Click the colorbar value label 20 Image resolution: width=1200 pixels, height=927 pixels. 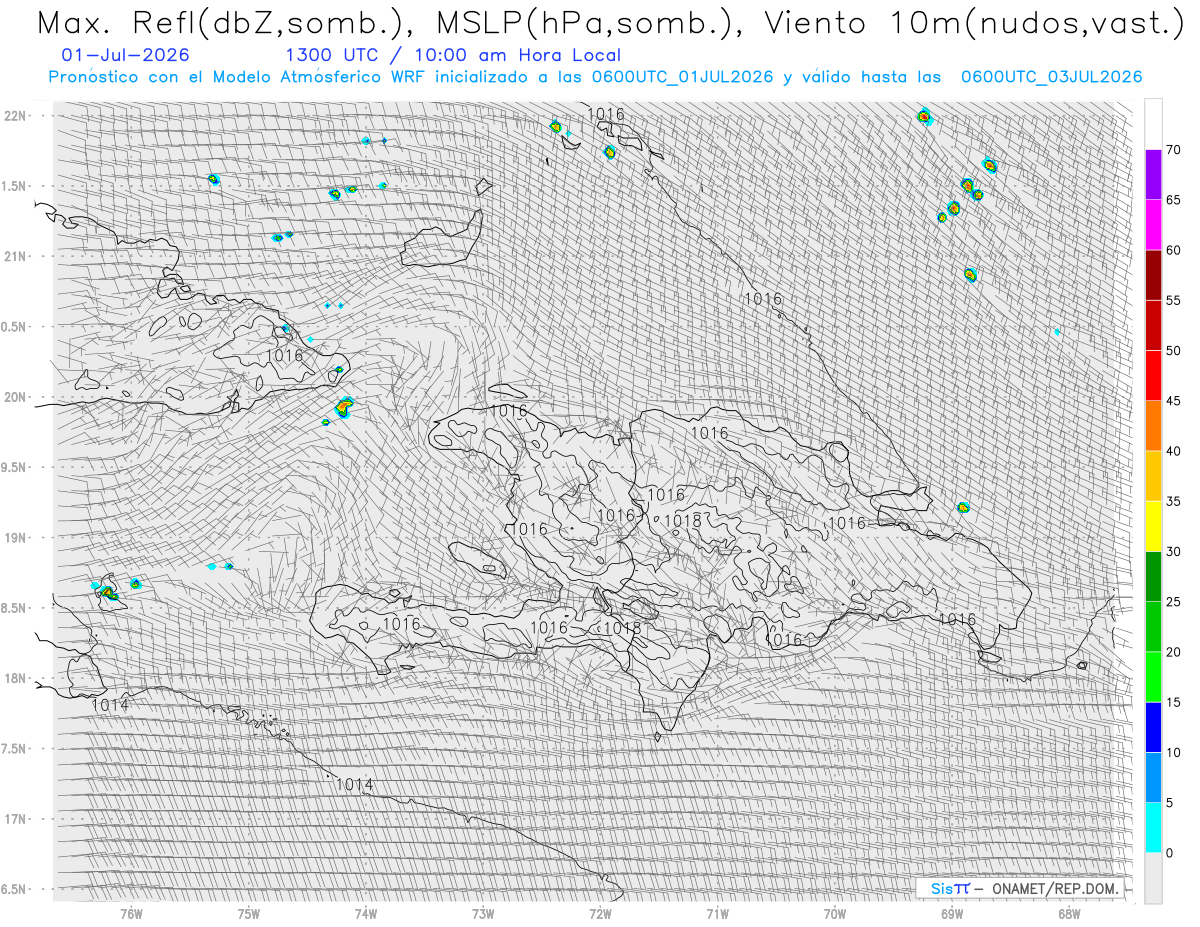(1173, 652)
